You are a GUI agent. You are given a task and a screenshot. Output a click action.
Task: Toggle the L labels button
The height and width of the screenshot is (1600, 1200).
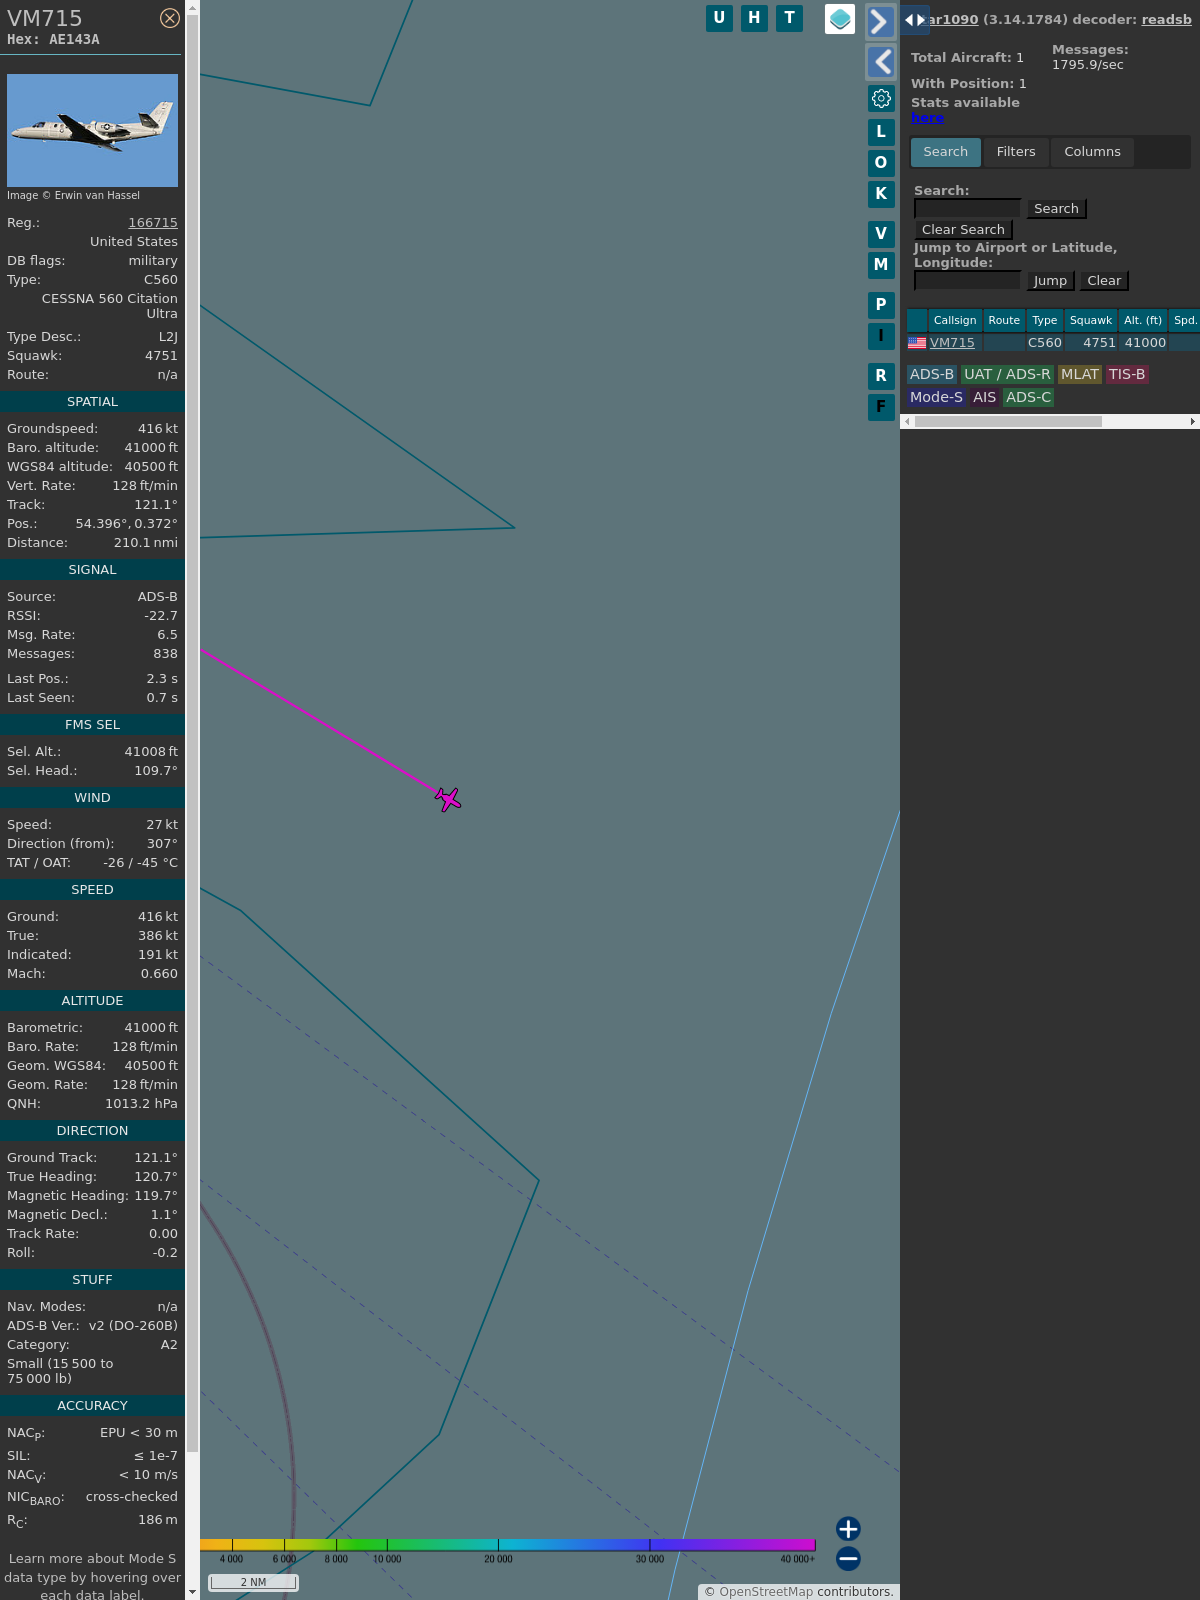(881, 132)
